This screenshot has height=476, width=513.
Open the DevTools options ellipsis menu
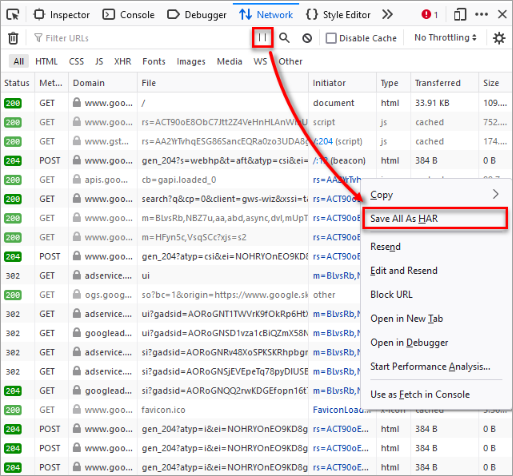pos(481,15)
